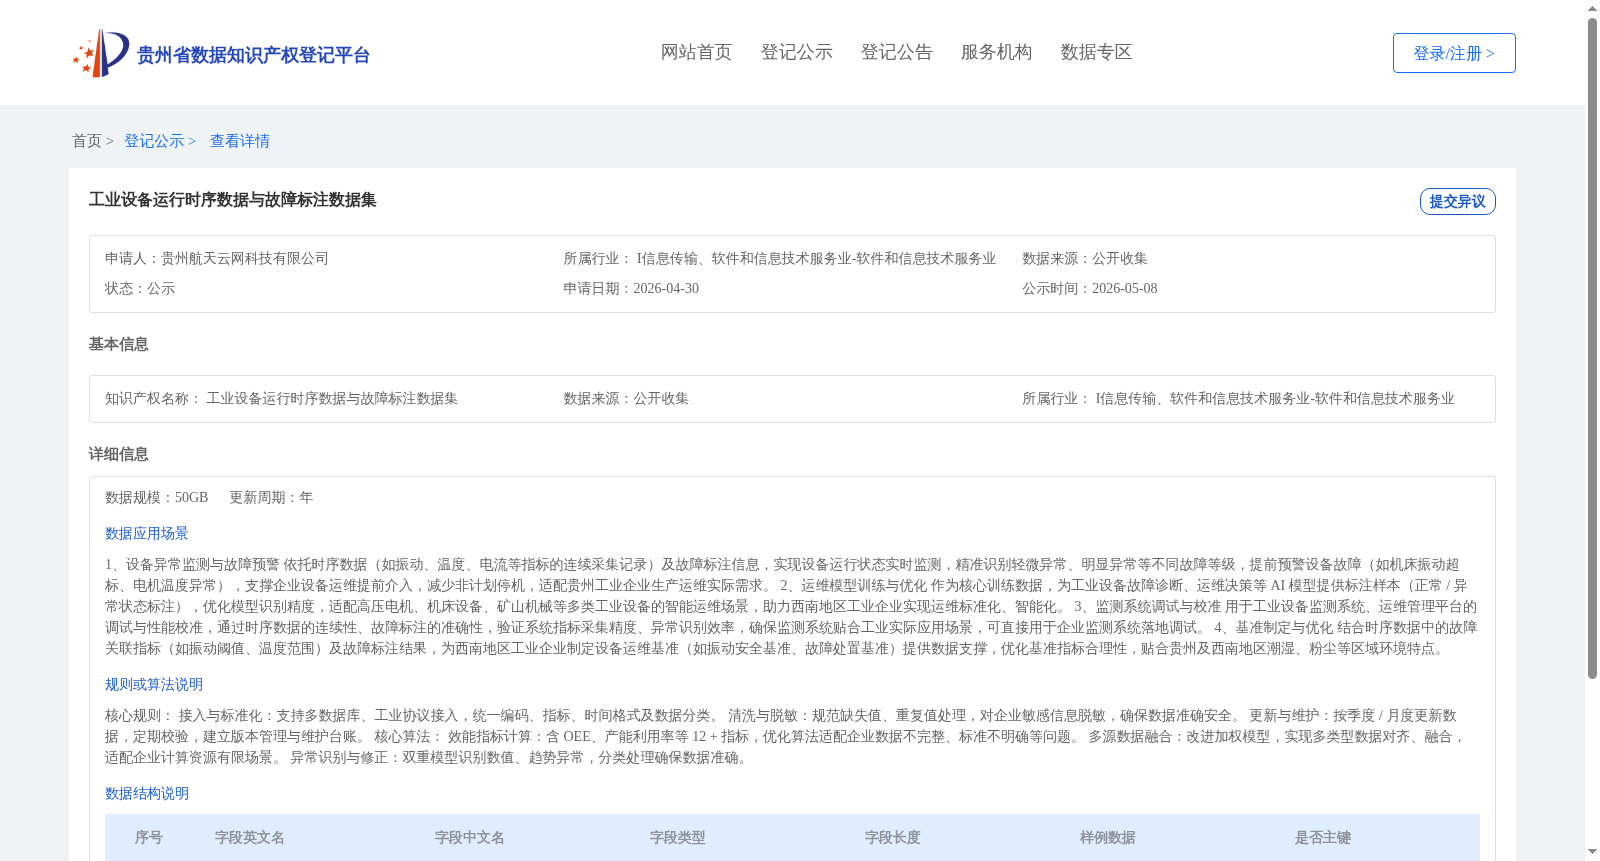
Task: Open 登记公示 in top navigation
Action: [796, 52]
